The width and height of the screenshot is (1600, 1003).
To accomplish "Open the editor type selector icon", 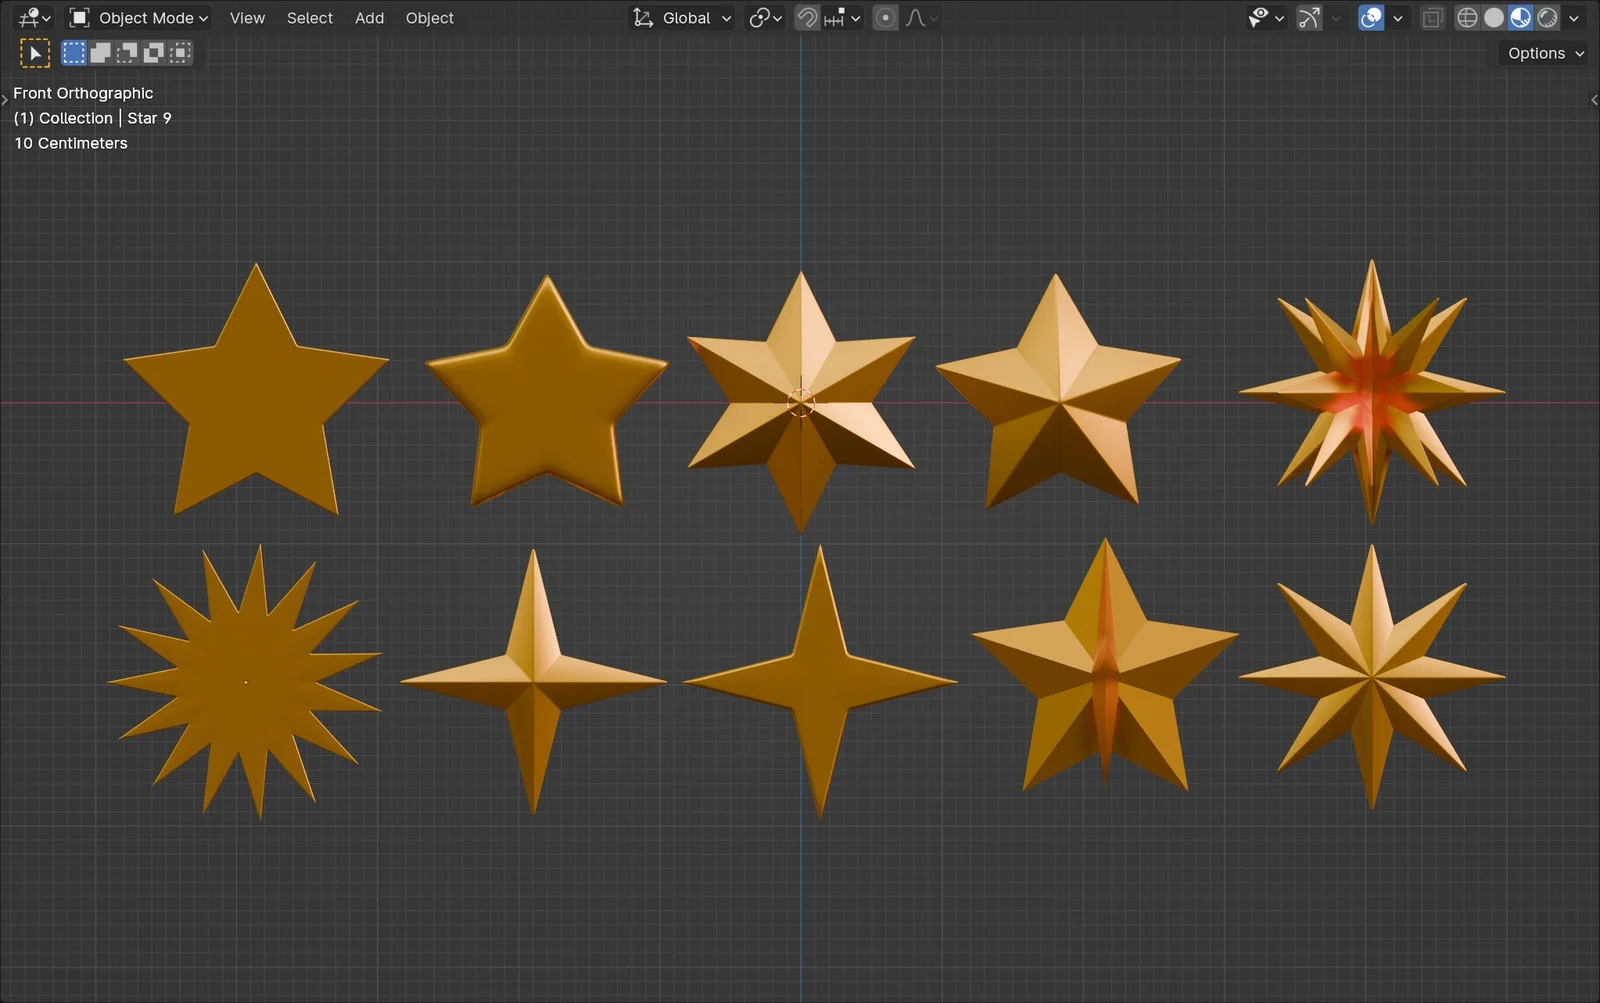I will click(x=27, y=17).
